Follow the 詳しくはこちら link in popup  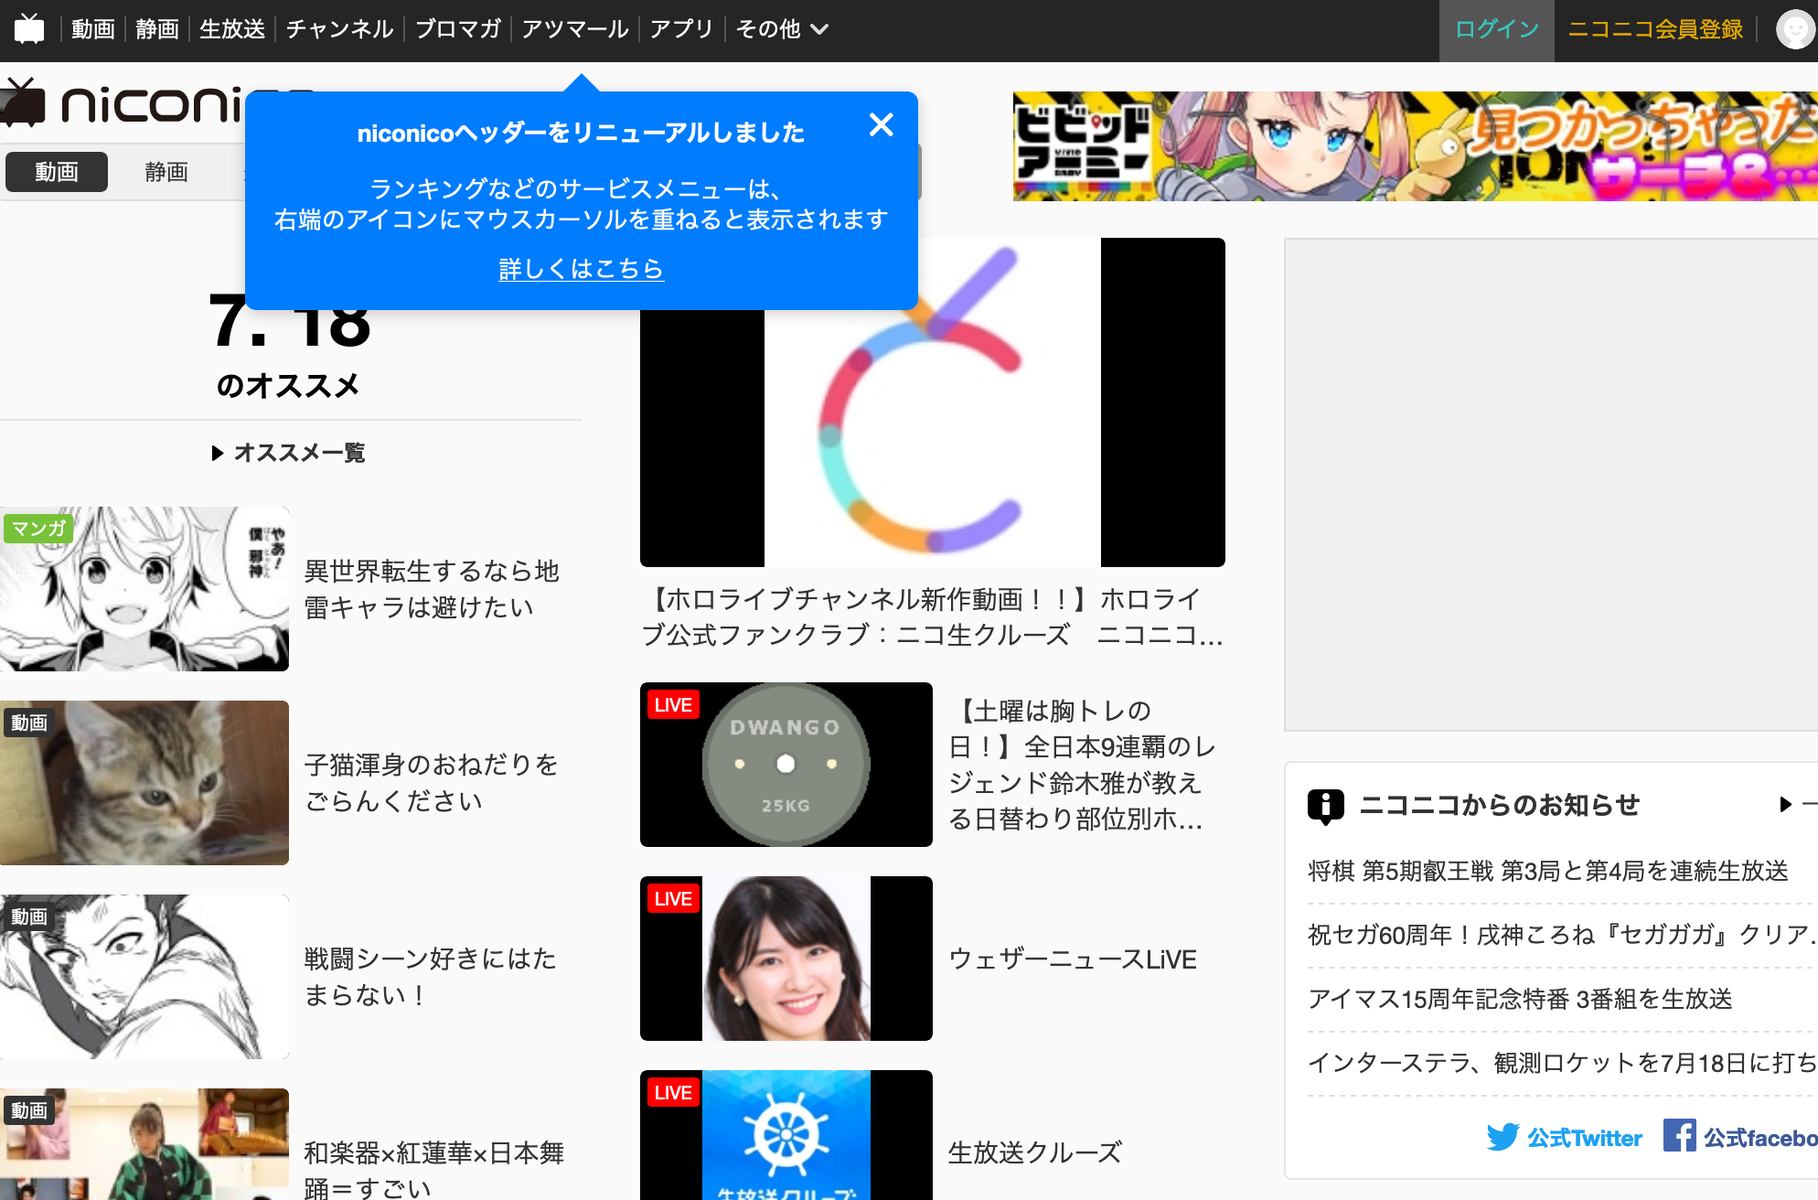point(581,268)
